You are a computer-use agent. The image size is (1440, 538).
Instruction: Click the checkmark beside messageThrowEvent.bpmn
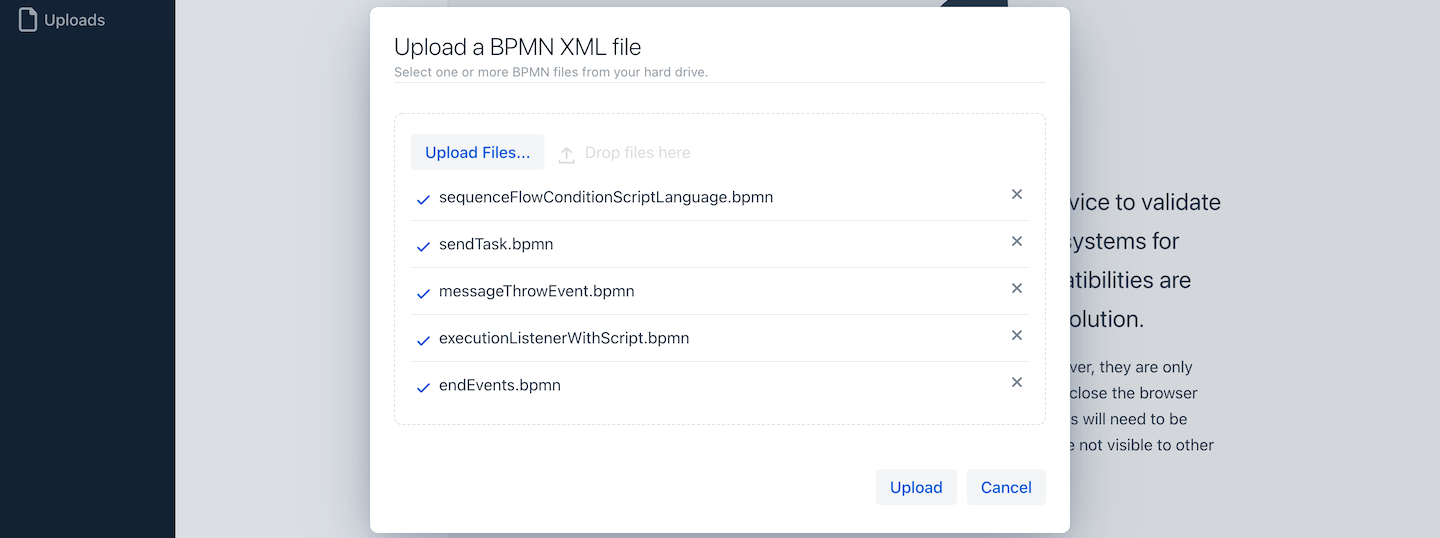coord(423,293)
